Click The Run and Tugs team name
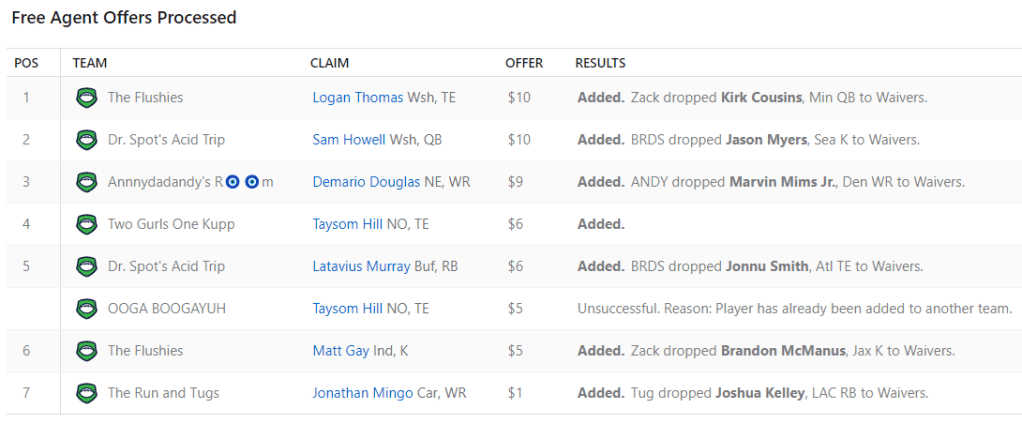 tap(163, 393)
